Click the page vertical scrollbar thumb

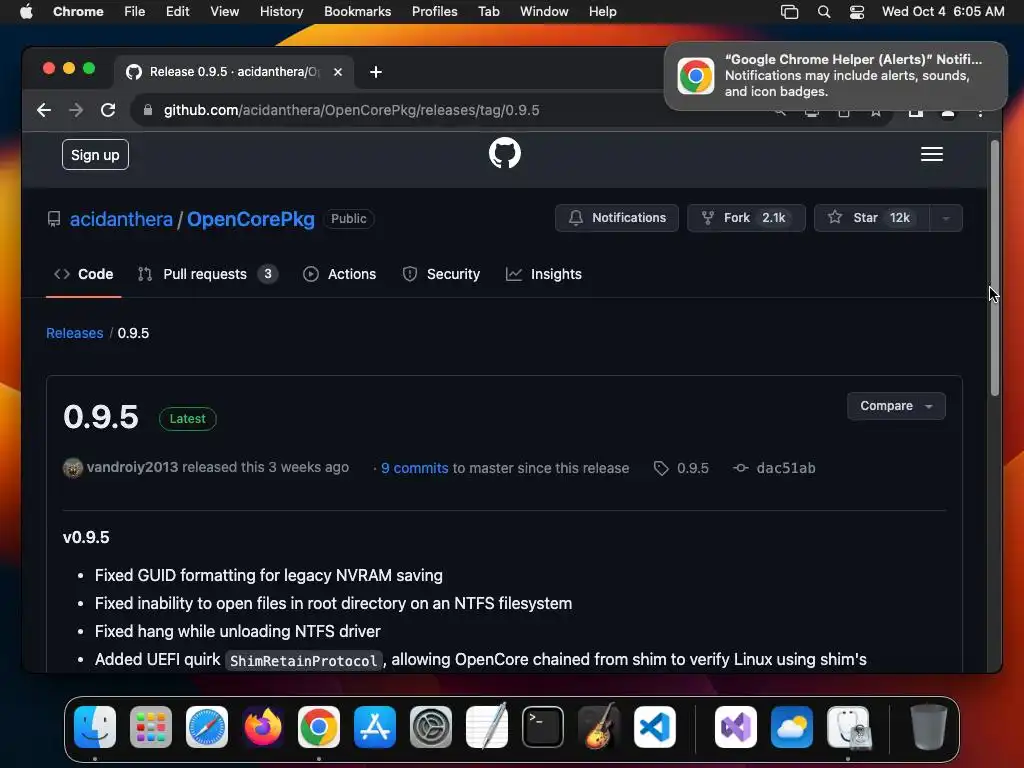pyautogui.click(x=995, y=268)
